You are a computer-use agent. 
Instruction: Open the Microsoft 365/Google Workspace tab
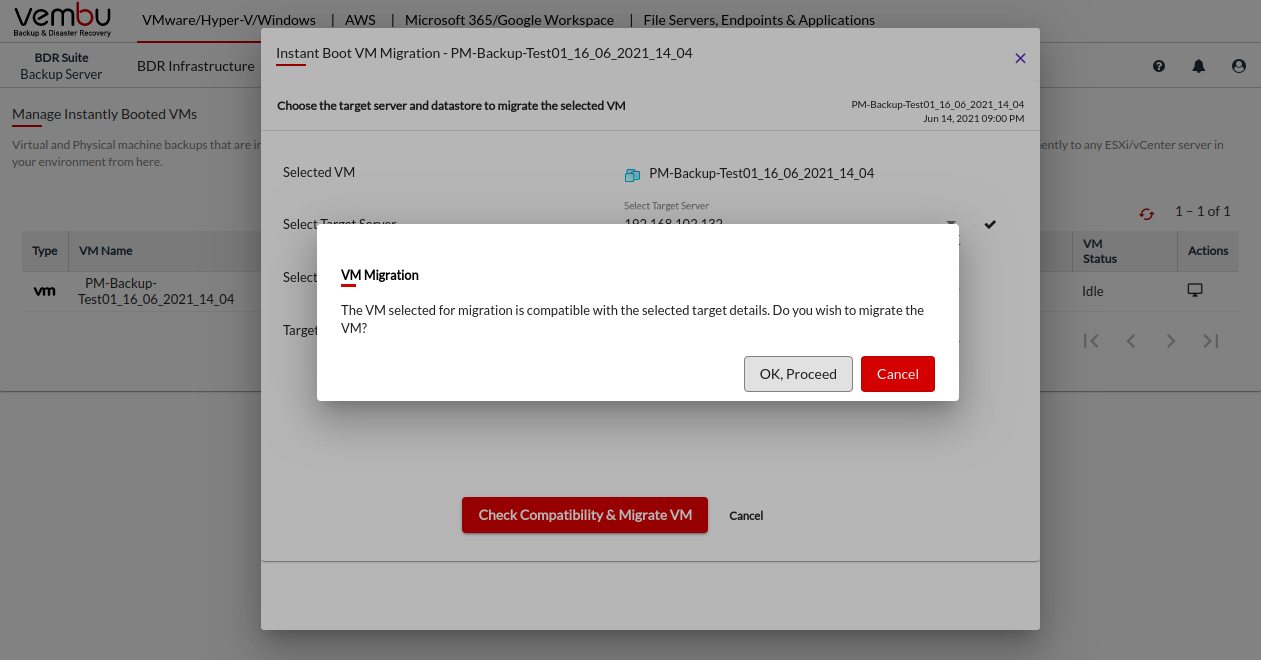[x=509, y=20]
